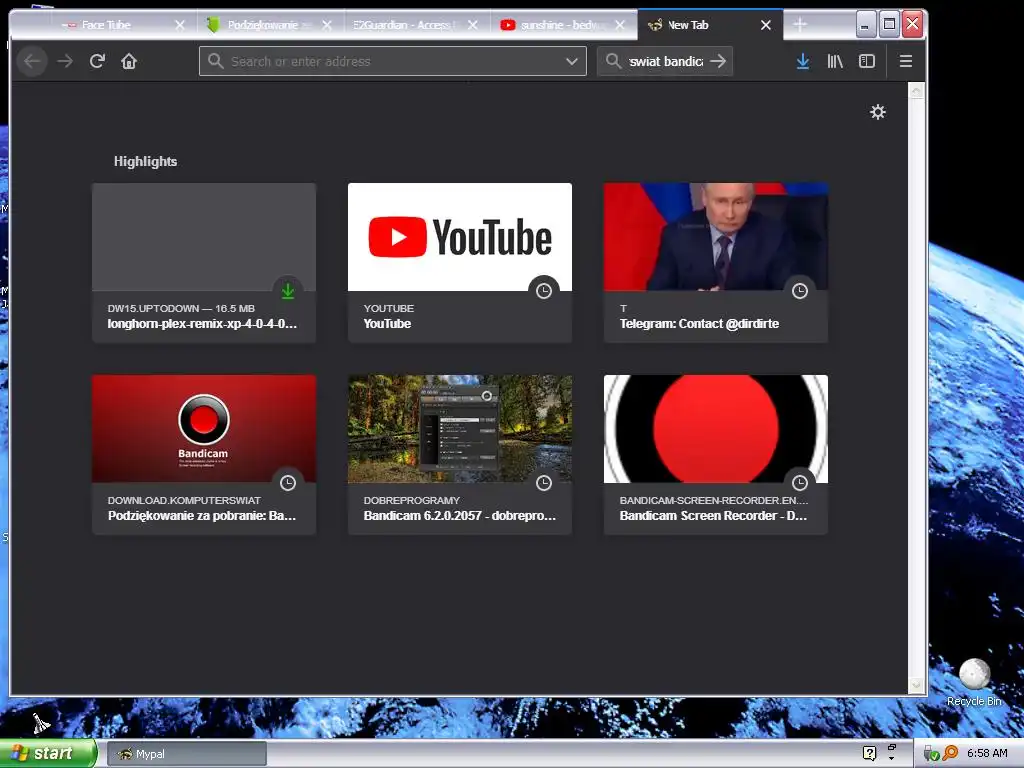Focus the search or enter address field
The width and height of the screenshot is (1024, 768).
pyautogui.click(x=392, y=61)
